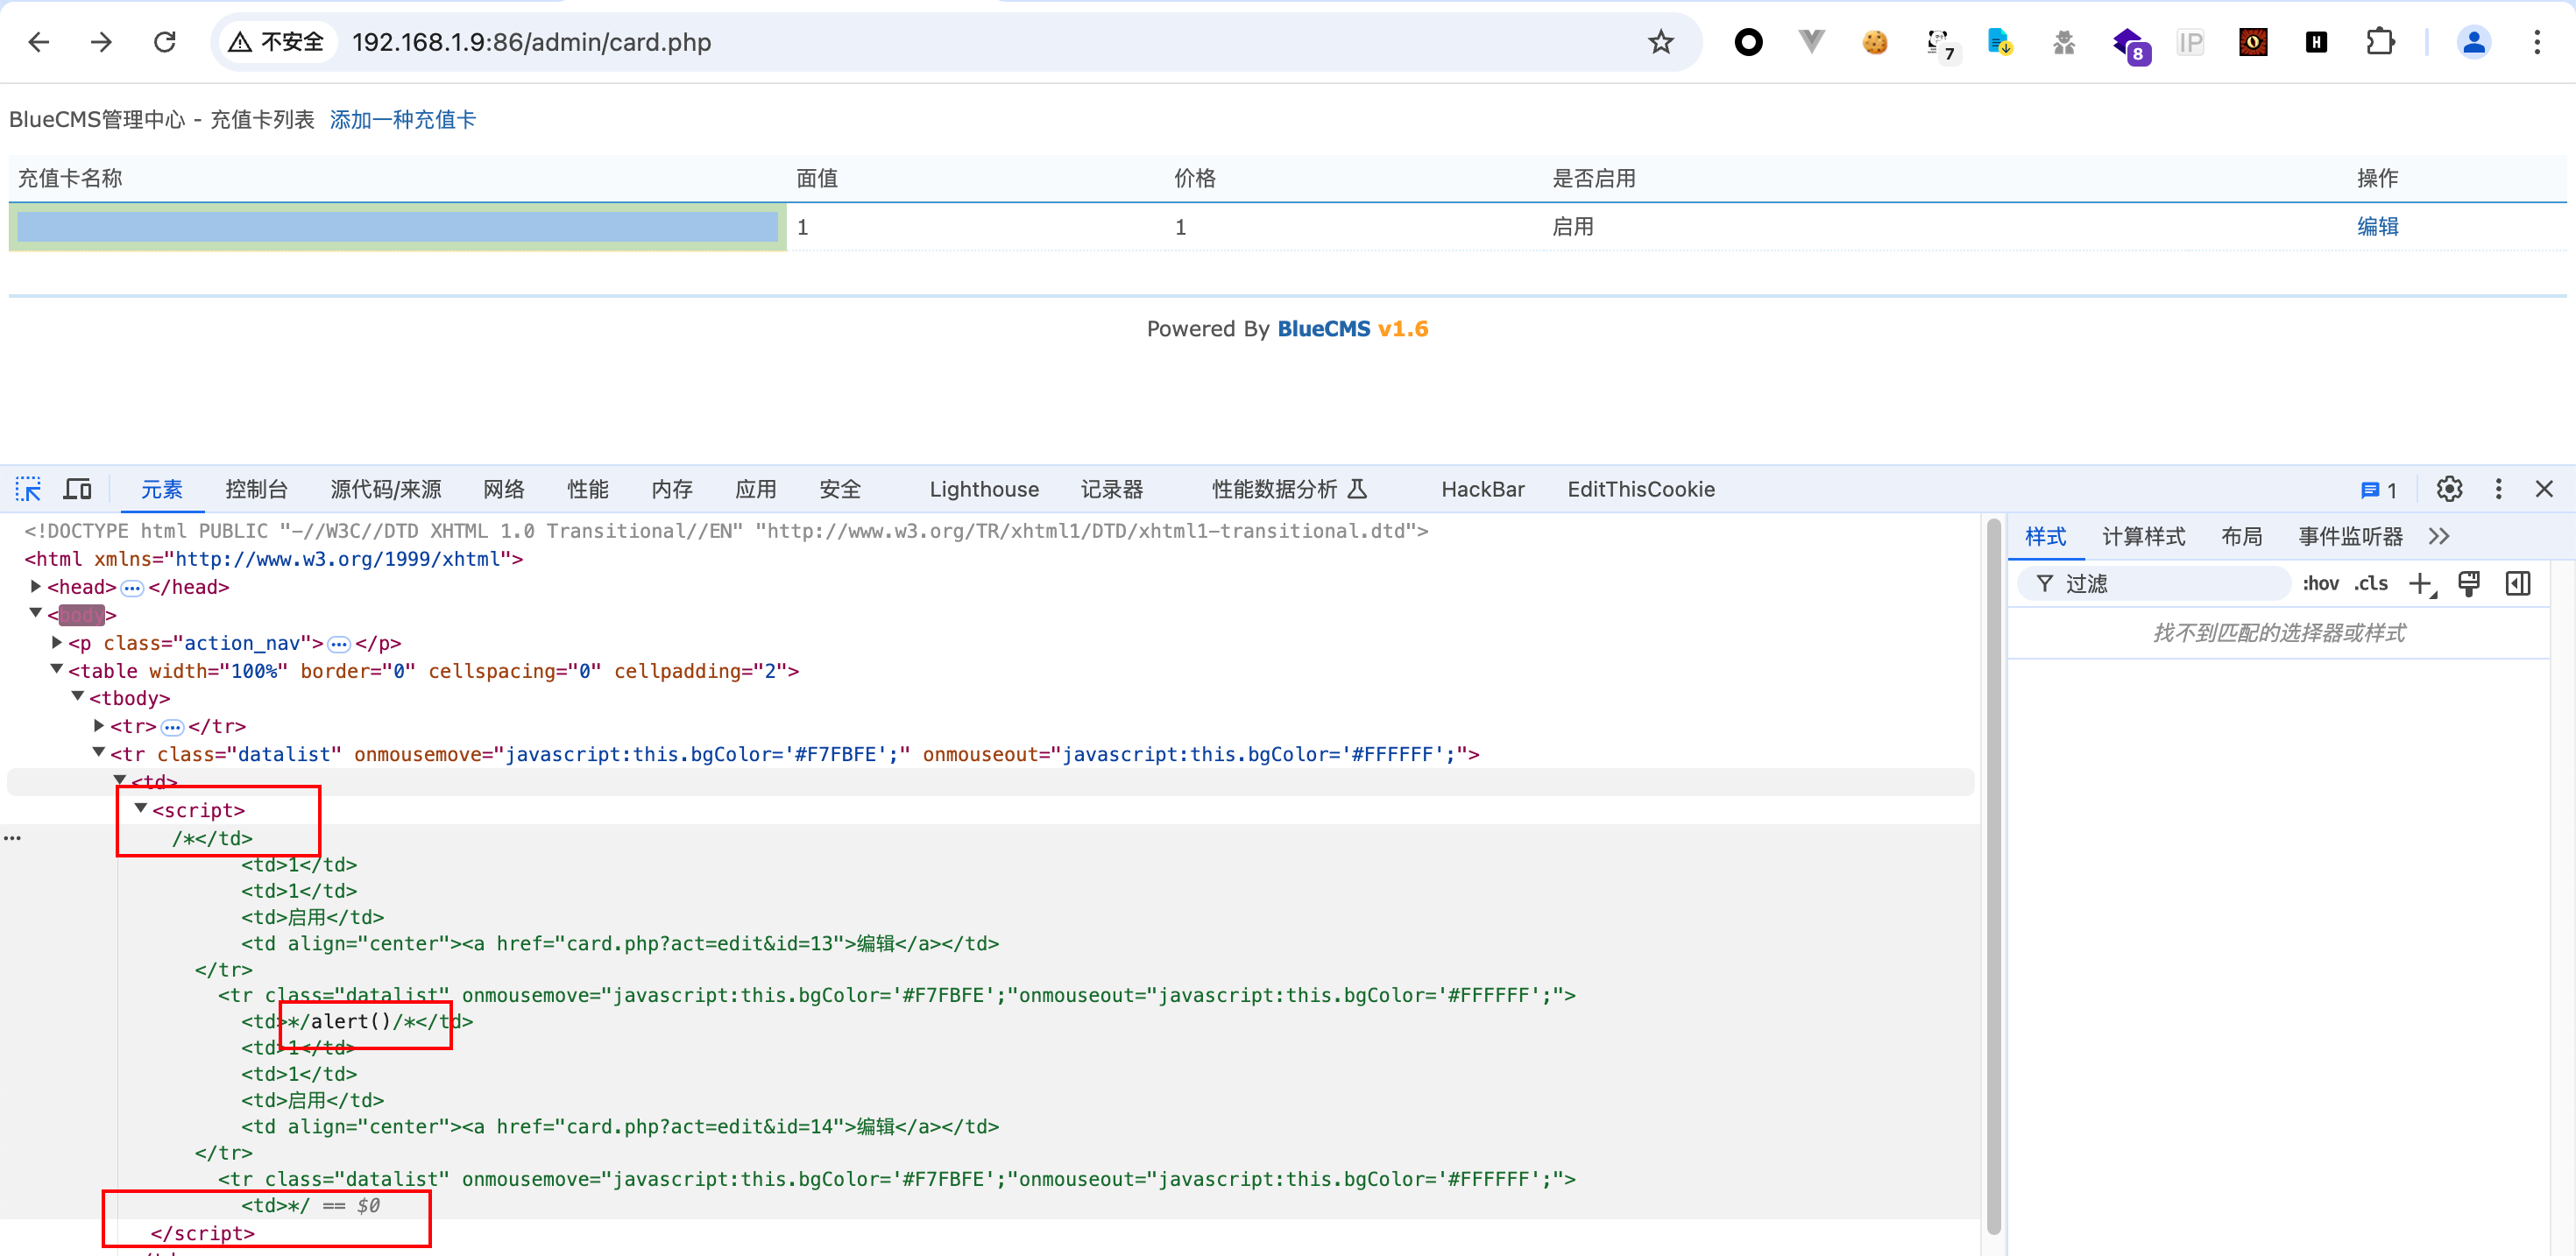Click the elements panel vertical scrollbar

1993,876
